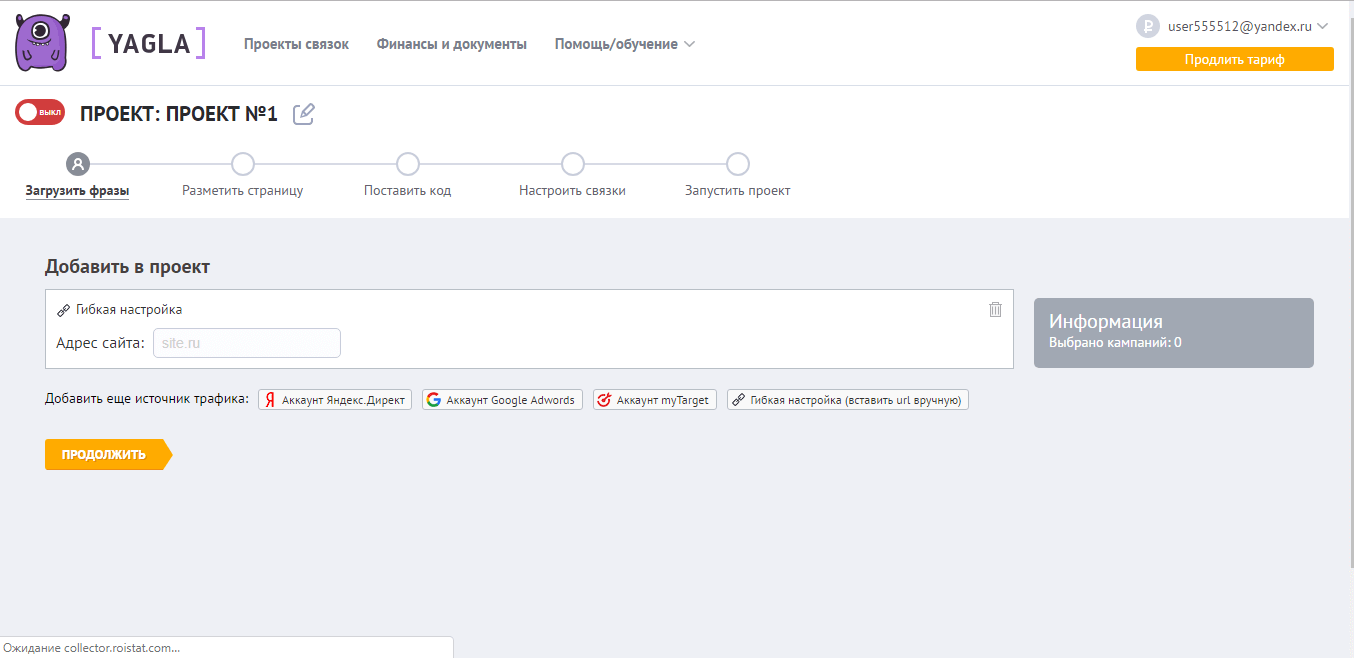The image size is (1354, 658).
Task: Click the Продолжить button
Action: click(105, 454)
